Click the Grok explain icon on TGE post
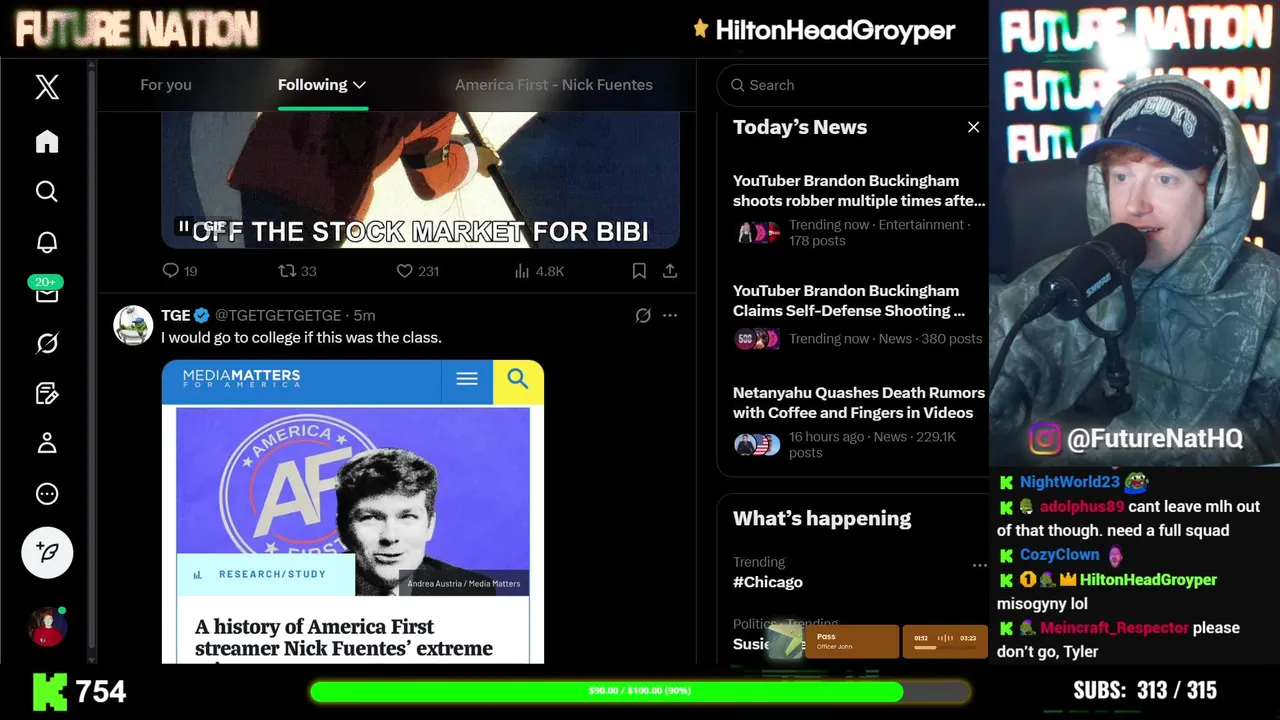 click(643, 315)
